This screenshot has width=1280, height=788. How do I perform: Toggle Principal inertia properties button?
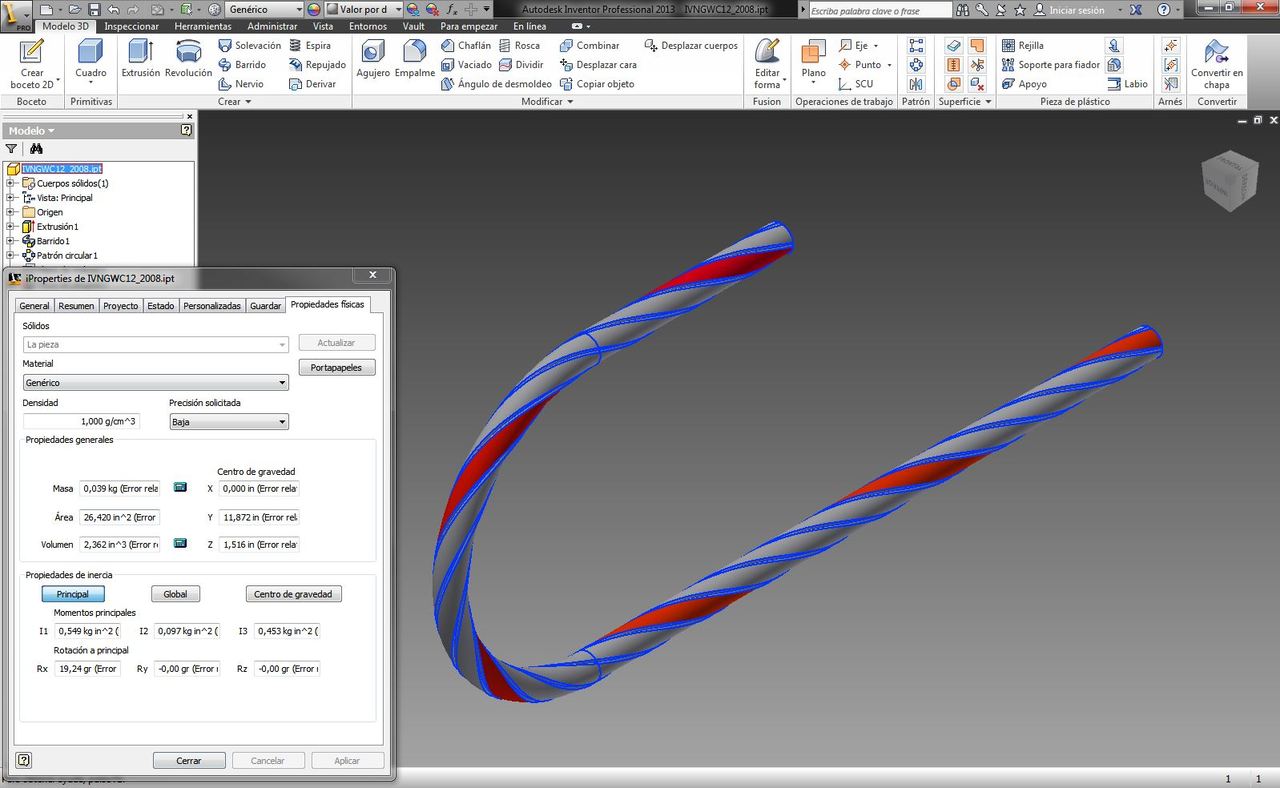click(73, 594)
